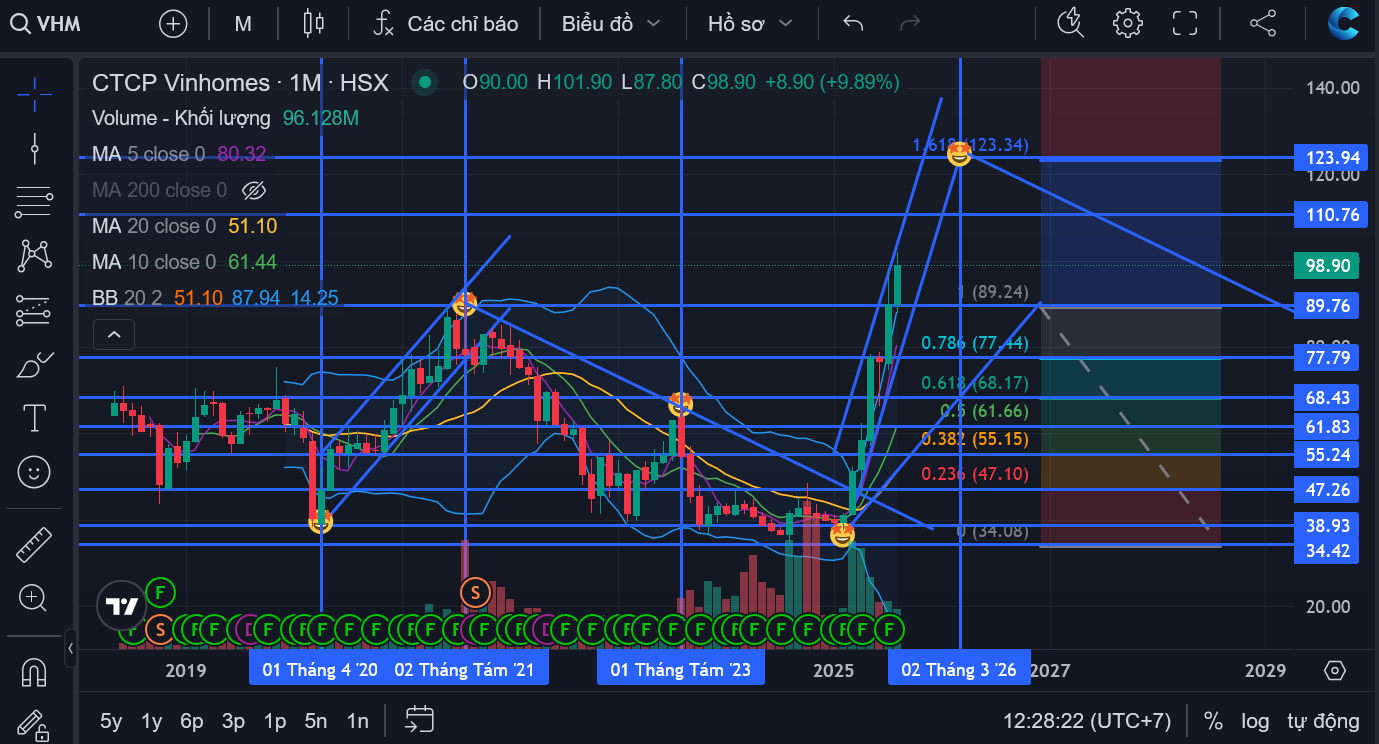Expand the Hồ sơ dropdown
This screenshot has width=1379, height=744.
click(x=750, y=23)
